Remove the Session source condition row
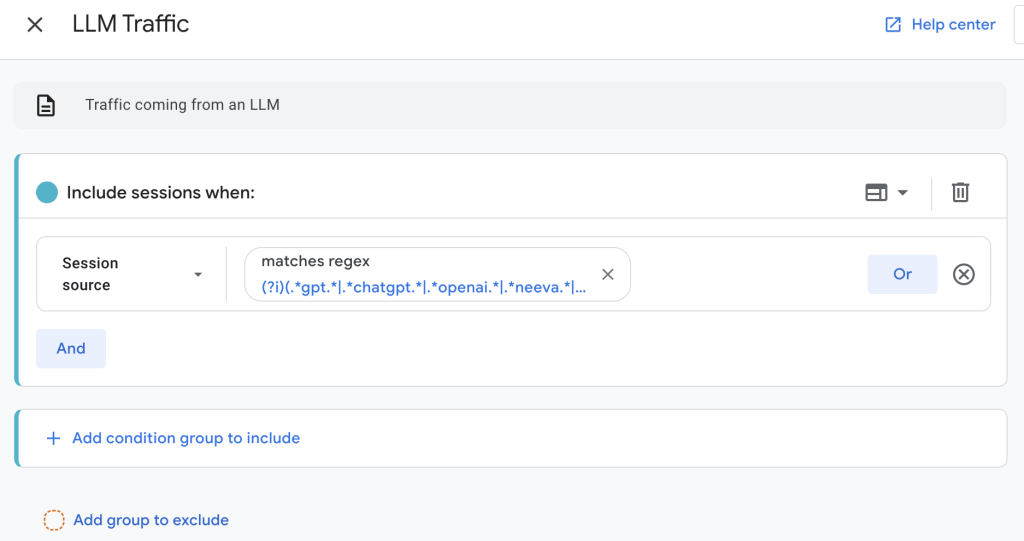The width and height of the screenshot is (1024, 541). (963, 274)
